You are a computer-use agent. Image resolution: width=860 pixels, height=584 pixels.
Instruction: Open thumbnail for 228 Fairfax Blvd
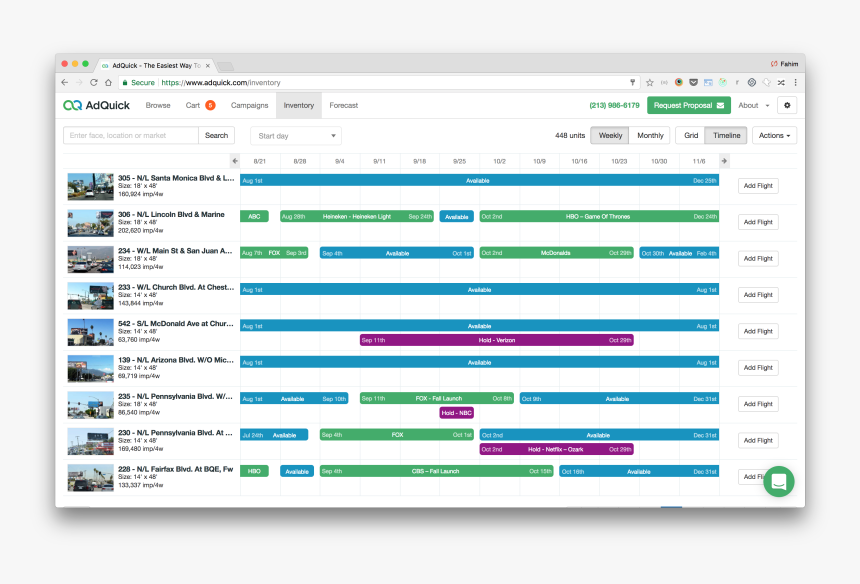pyautogui.click(x=90, y=478)
